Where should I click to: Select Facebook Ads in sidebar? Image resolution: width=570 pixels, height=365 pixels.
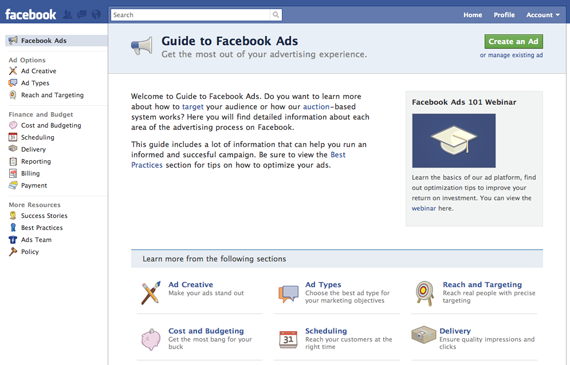[x=56, y=40]
